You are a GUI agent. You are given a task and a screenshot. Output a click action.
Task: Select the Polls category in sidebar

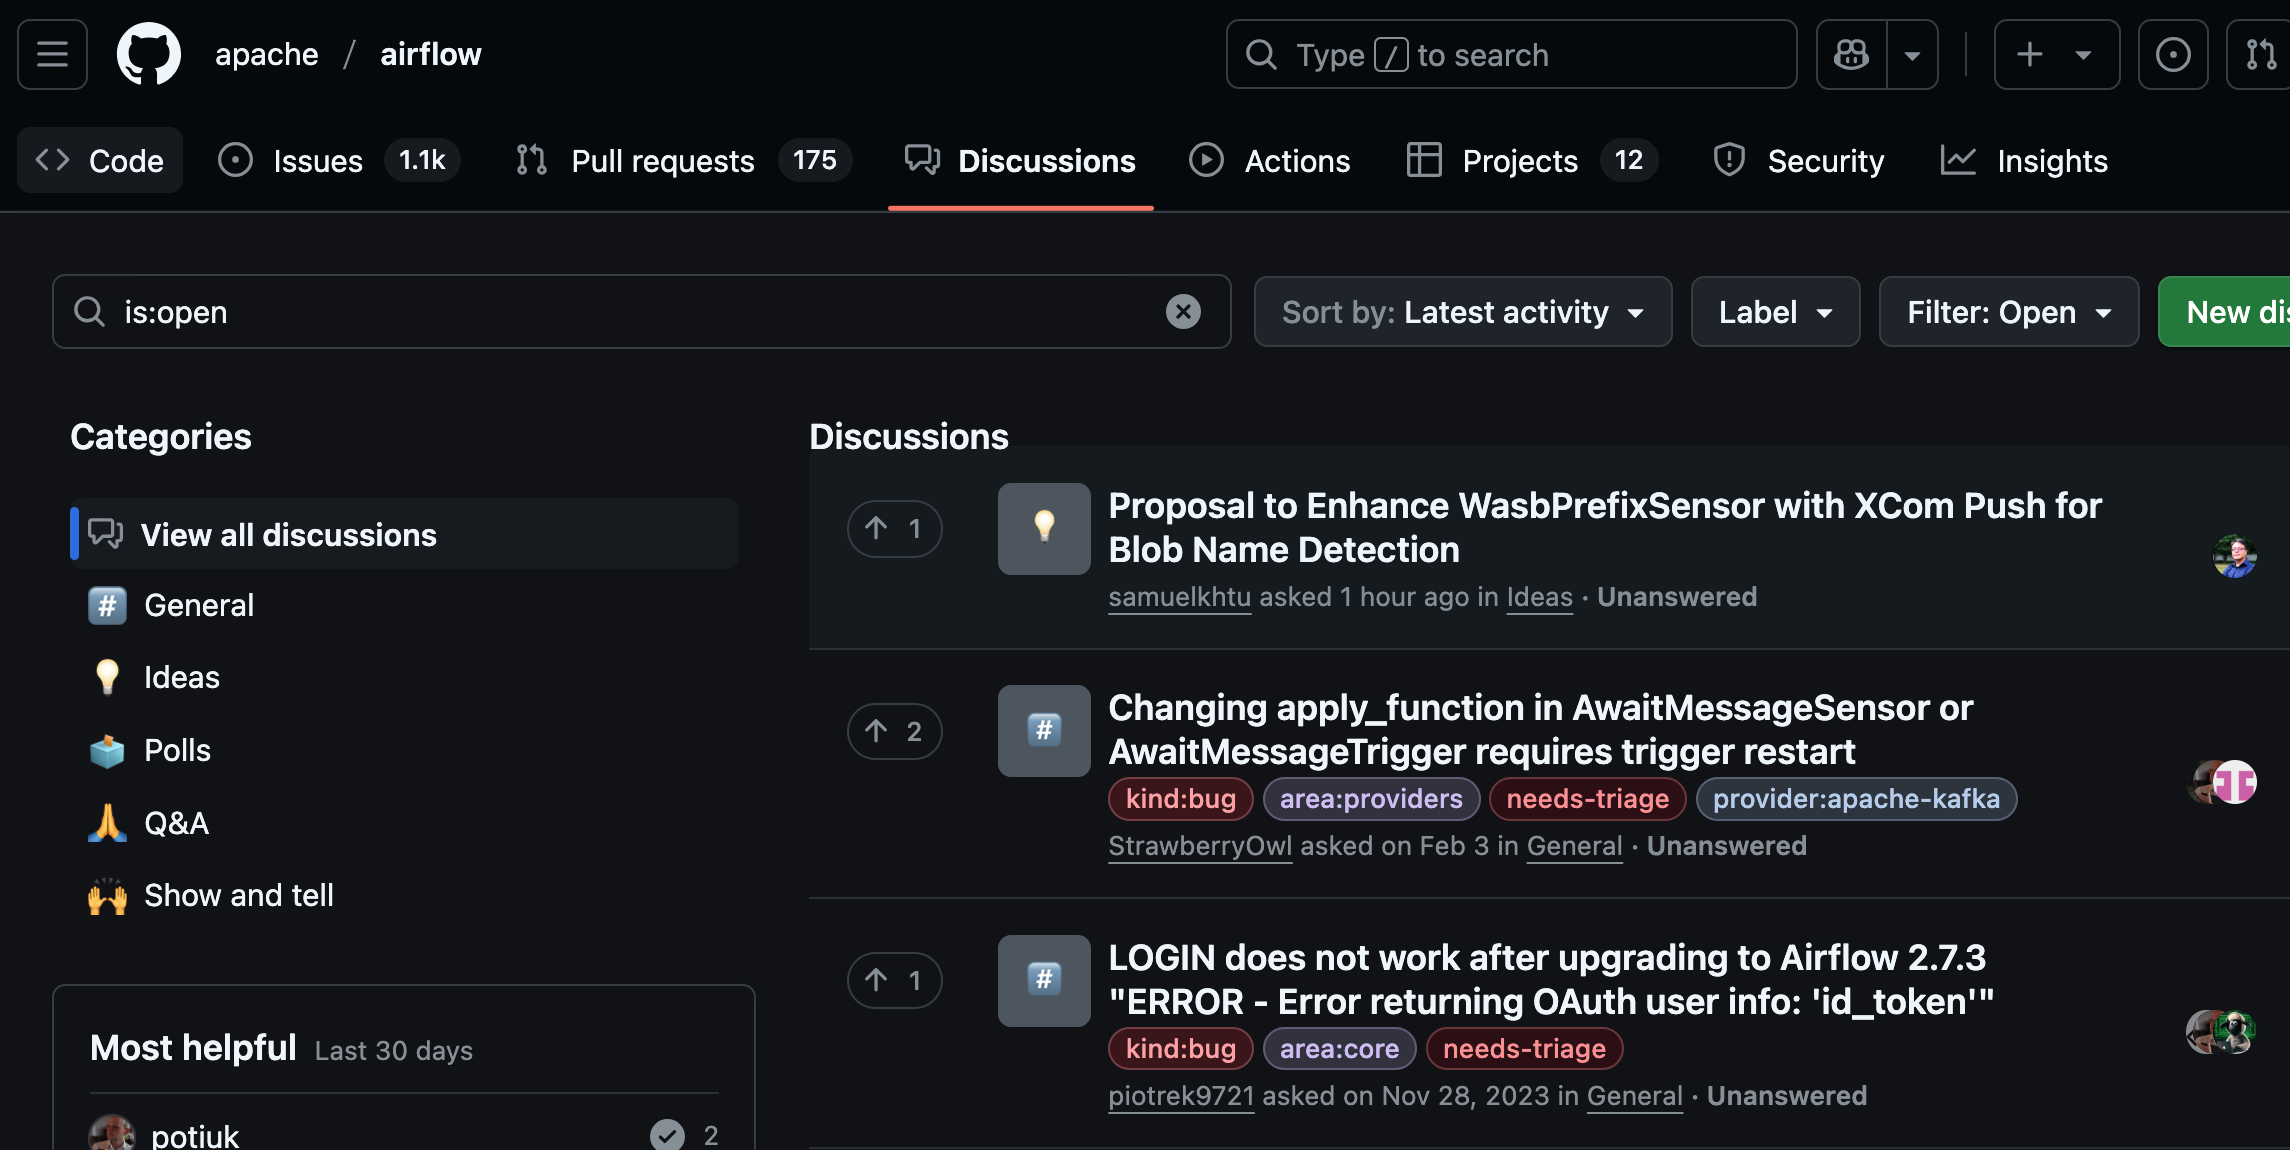[x=177, y=750]
